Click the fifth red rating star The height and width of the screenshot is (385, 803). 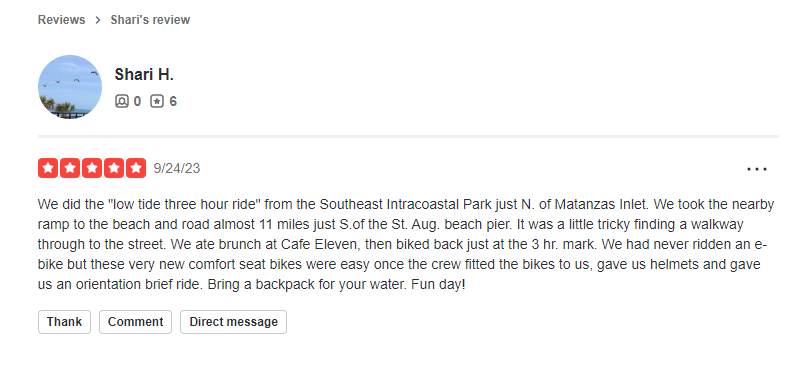click(136, 168)
